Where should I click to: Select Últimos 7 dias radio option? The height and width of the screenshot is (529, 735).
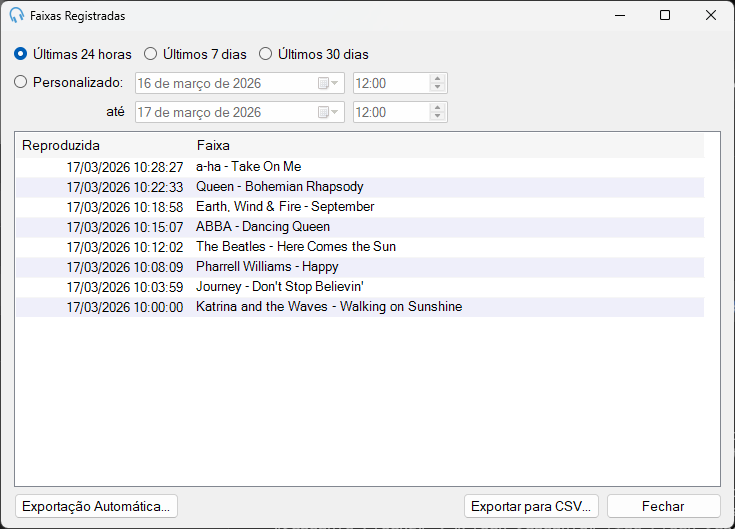click(x=195, y=54)
